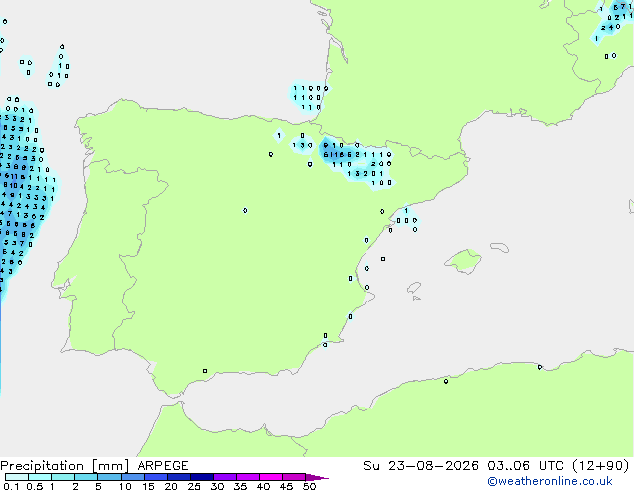The height and width of the screenshot is (490, 634).
Task: Click the Bay of Biscay rain patch
Action: click(x=309, y=97)
